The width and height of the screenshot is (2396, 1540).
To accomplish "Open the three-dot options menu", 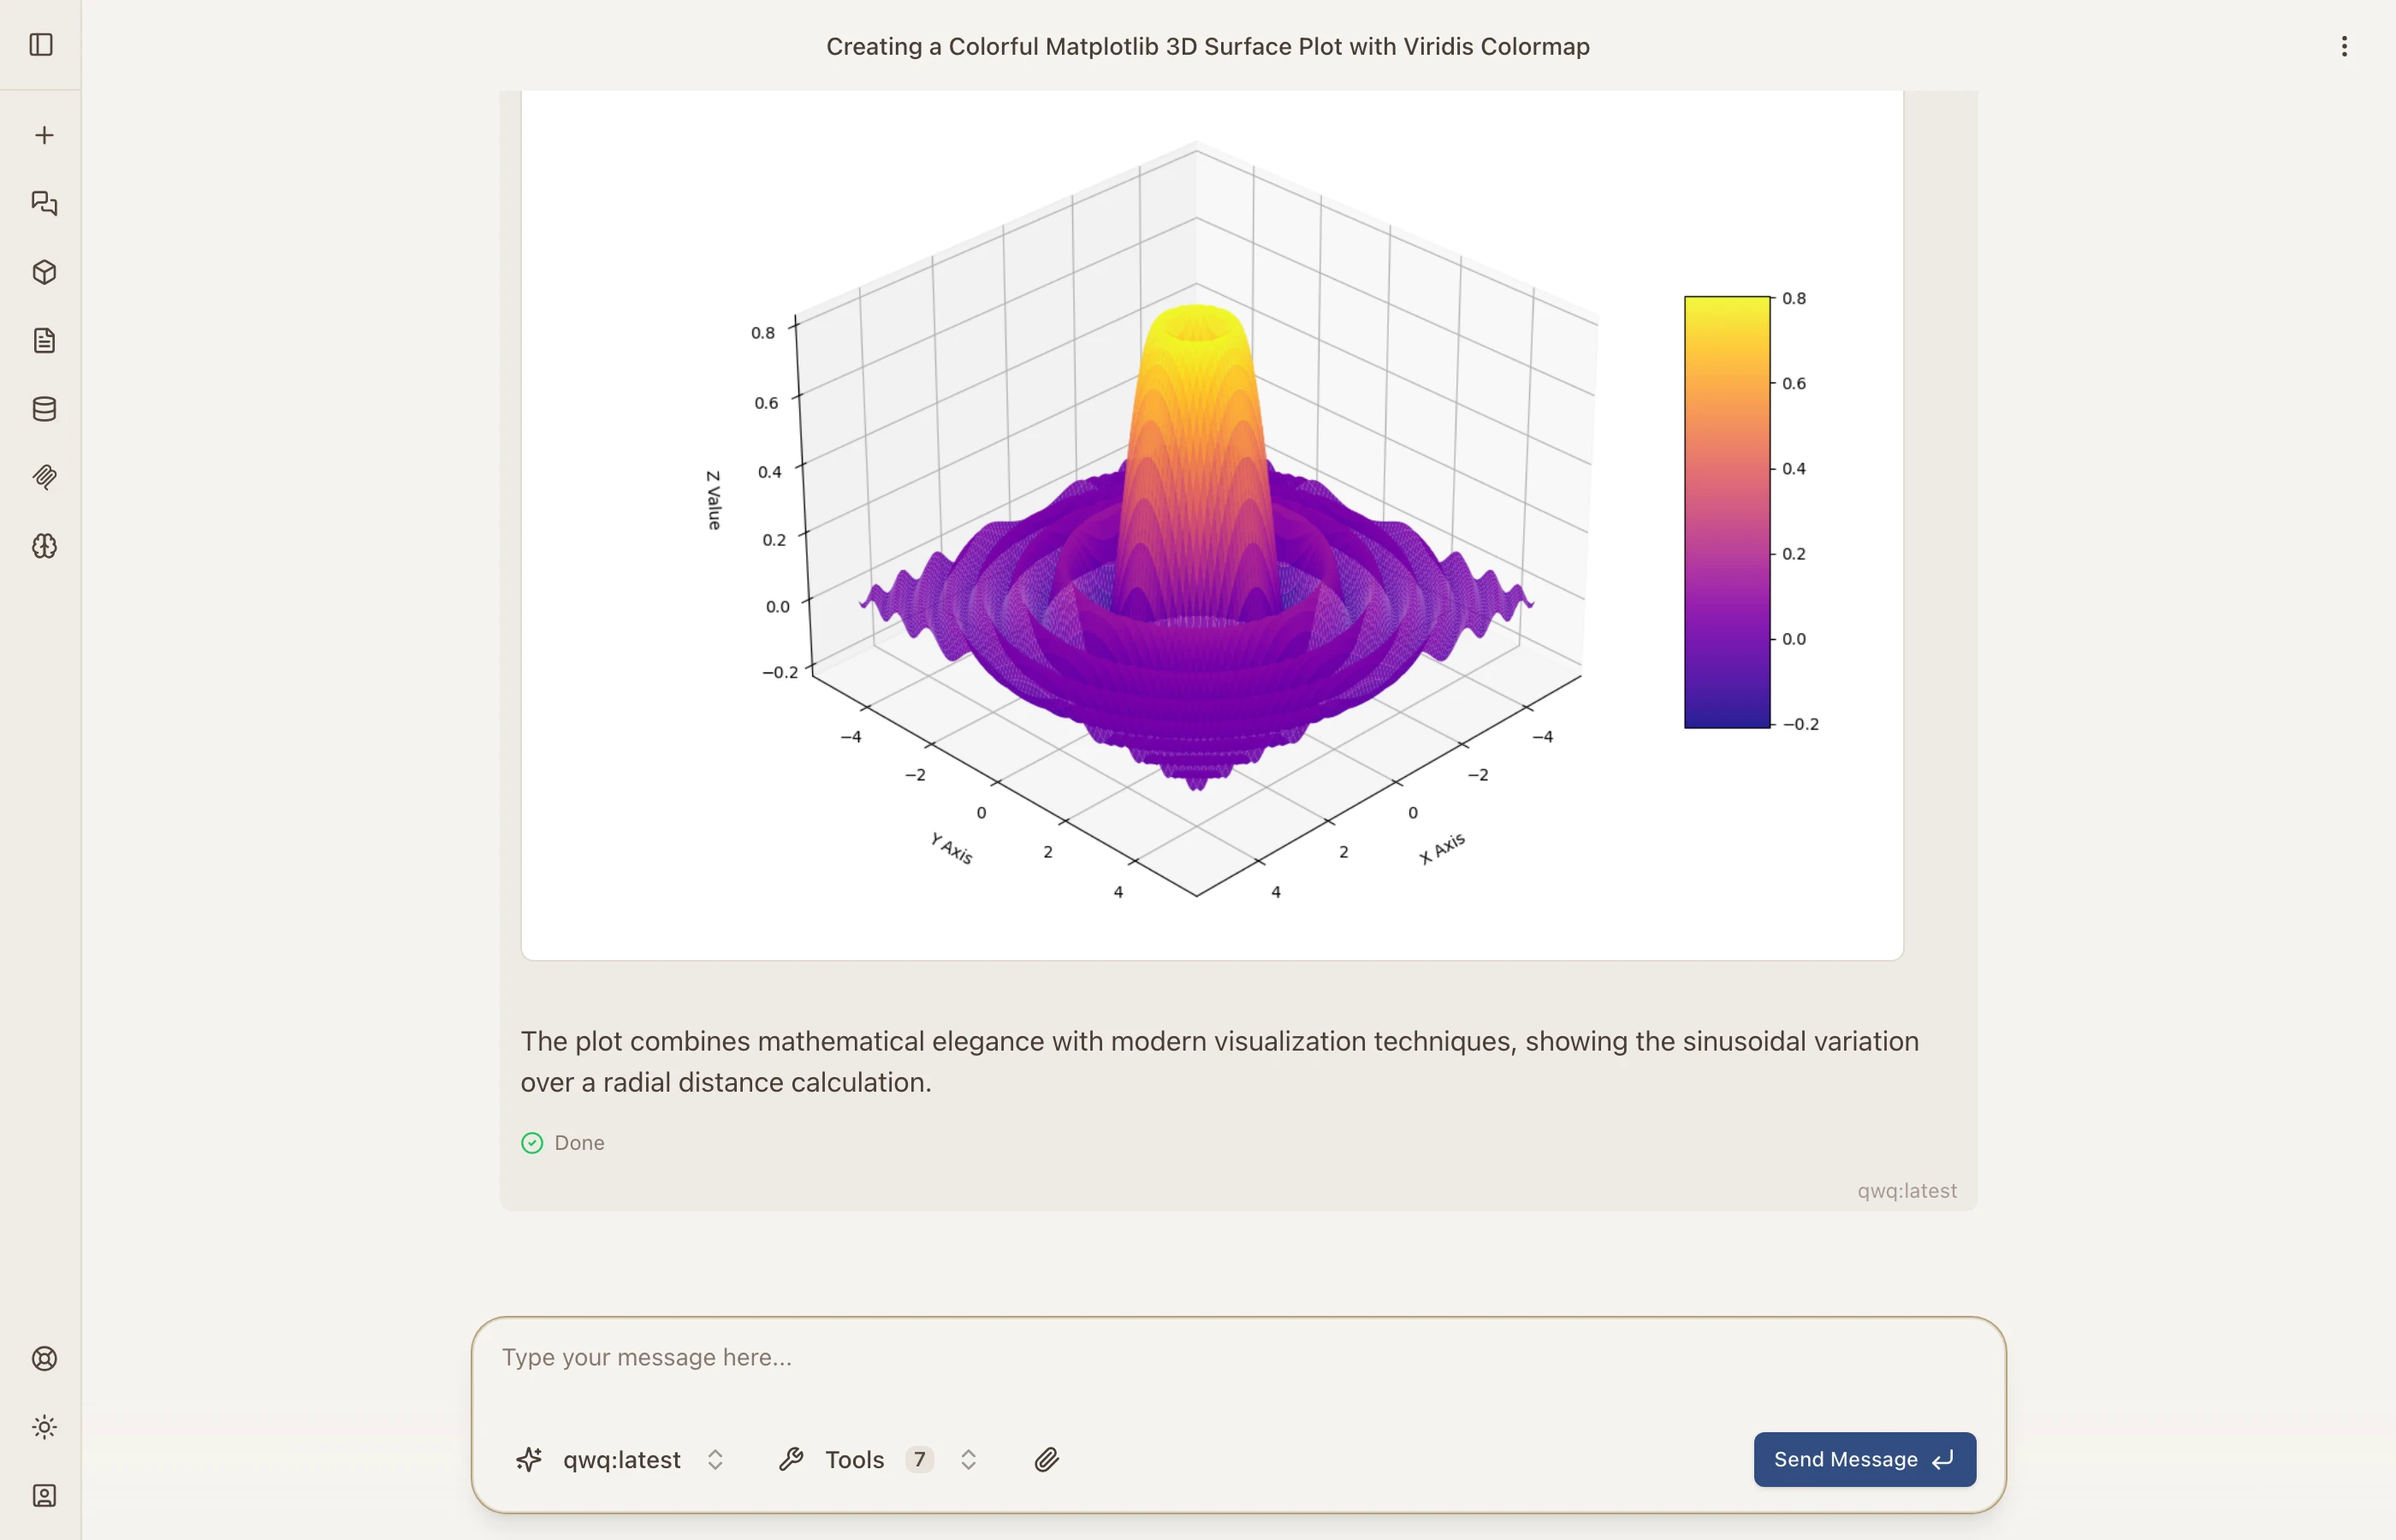I will [x=2344, y=46].
